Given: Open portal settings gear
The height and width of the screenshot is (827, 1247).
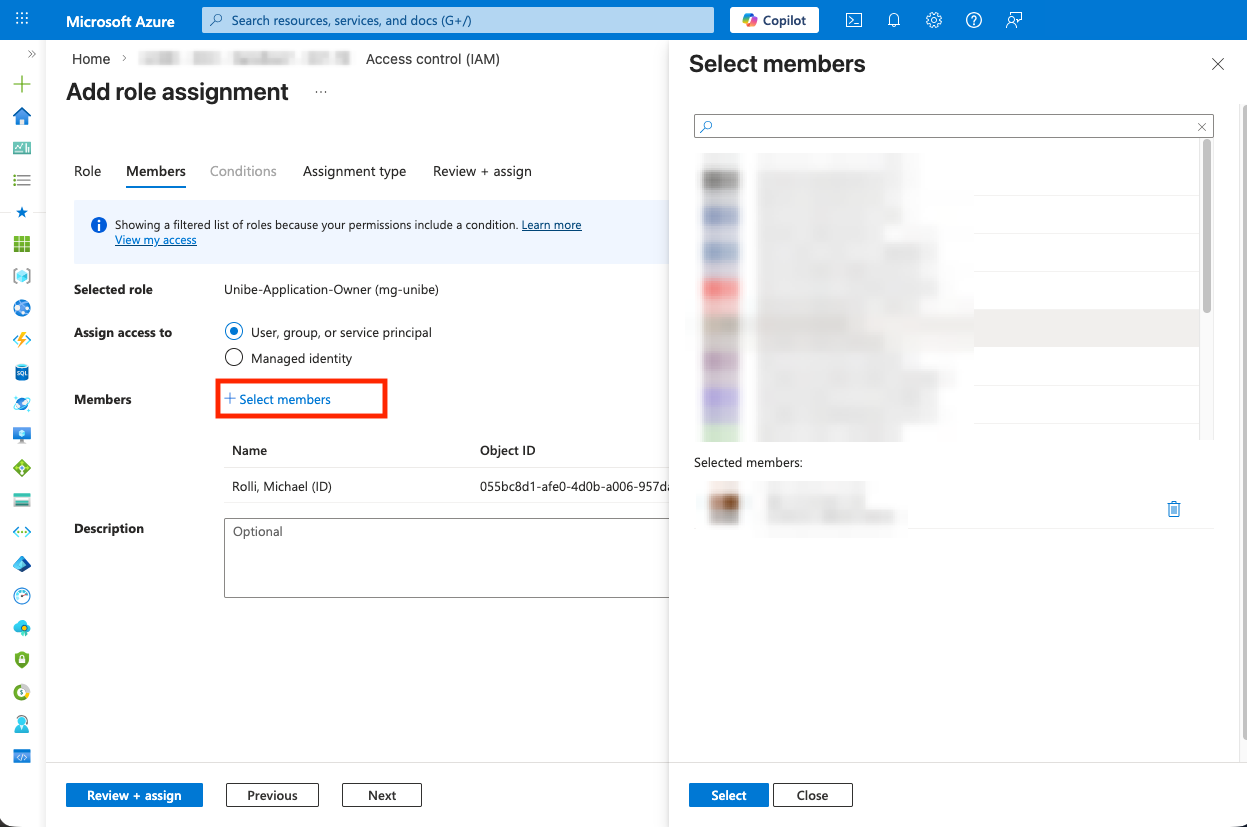Looking at the screenshot, I should pyautogui.click(x=934, y=20).
